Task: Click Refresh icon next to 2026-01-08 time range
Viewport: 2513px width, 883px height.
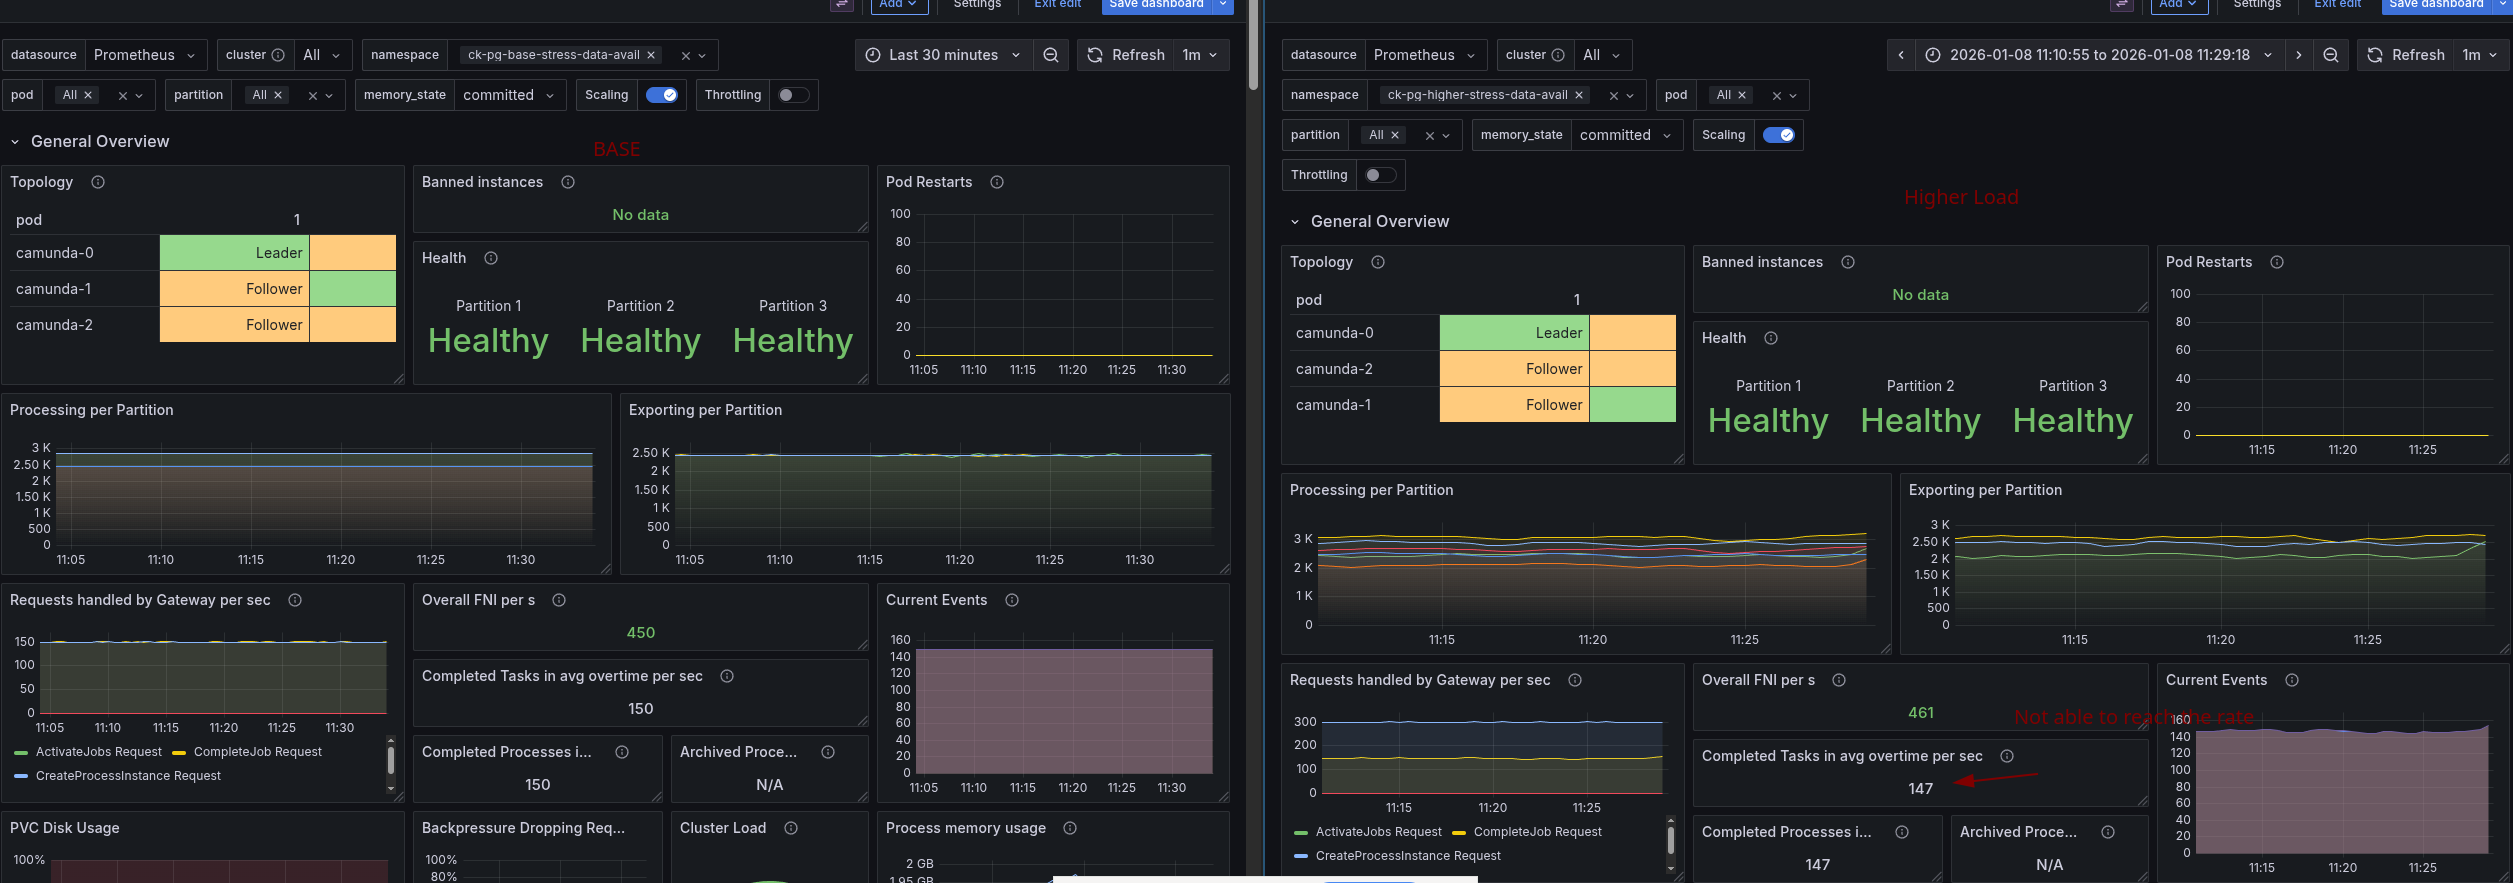Action: 2405,55
